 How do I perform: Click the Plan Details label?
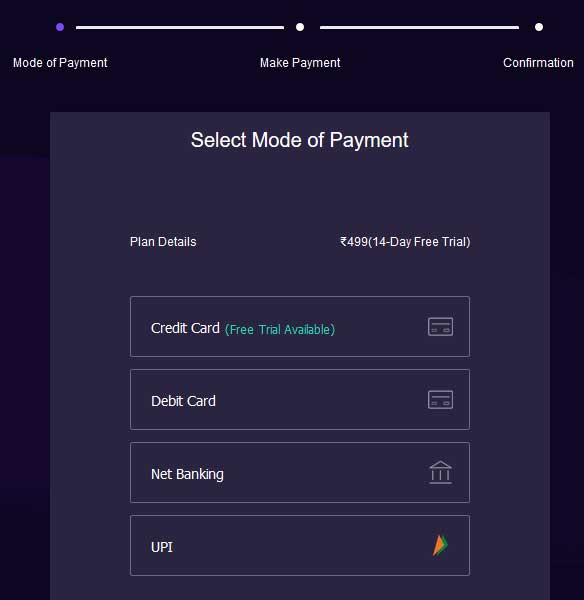[163, 242]
